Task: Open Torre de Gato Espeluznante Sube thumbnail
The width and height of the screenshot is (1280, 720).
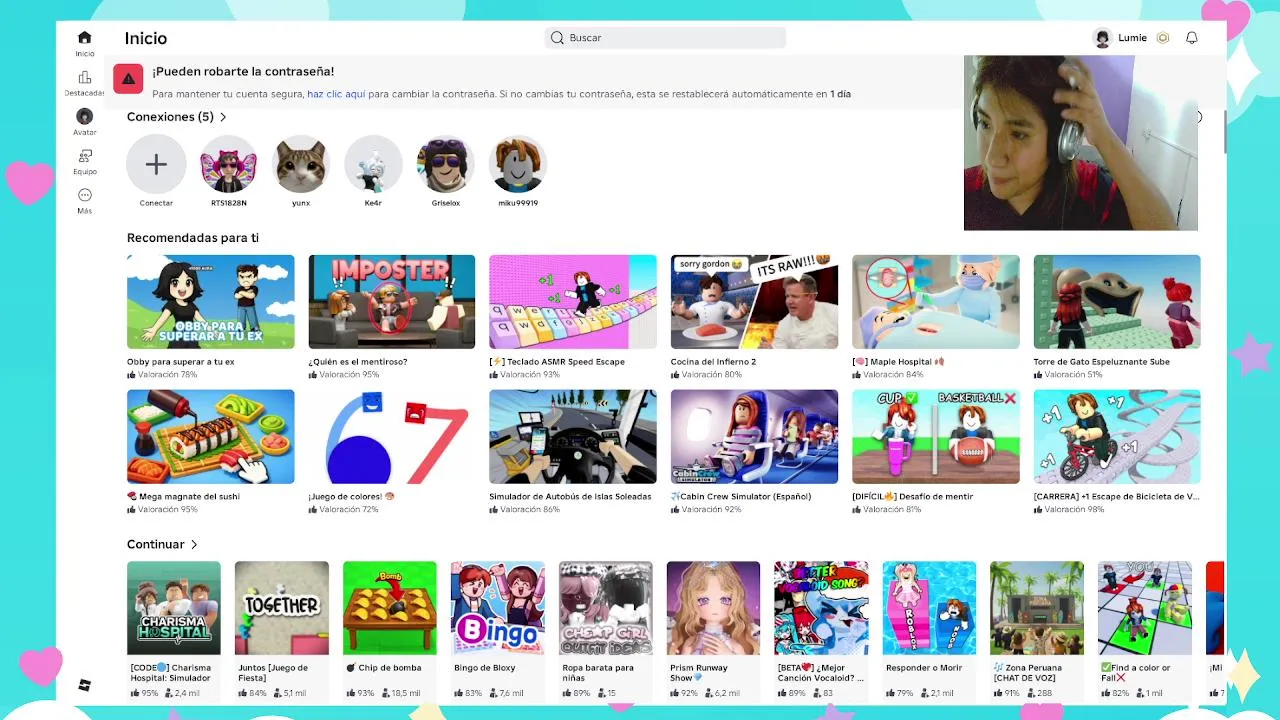Action: tap(1117, 302)
